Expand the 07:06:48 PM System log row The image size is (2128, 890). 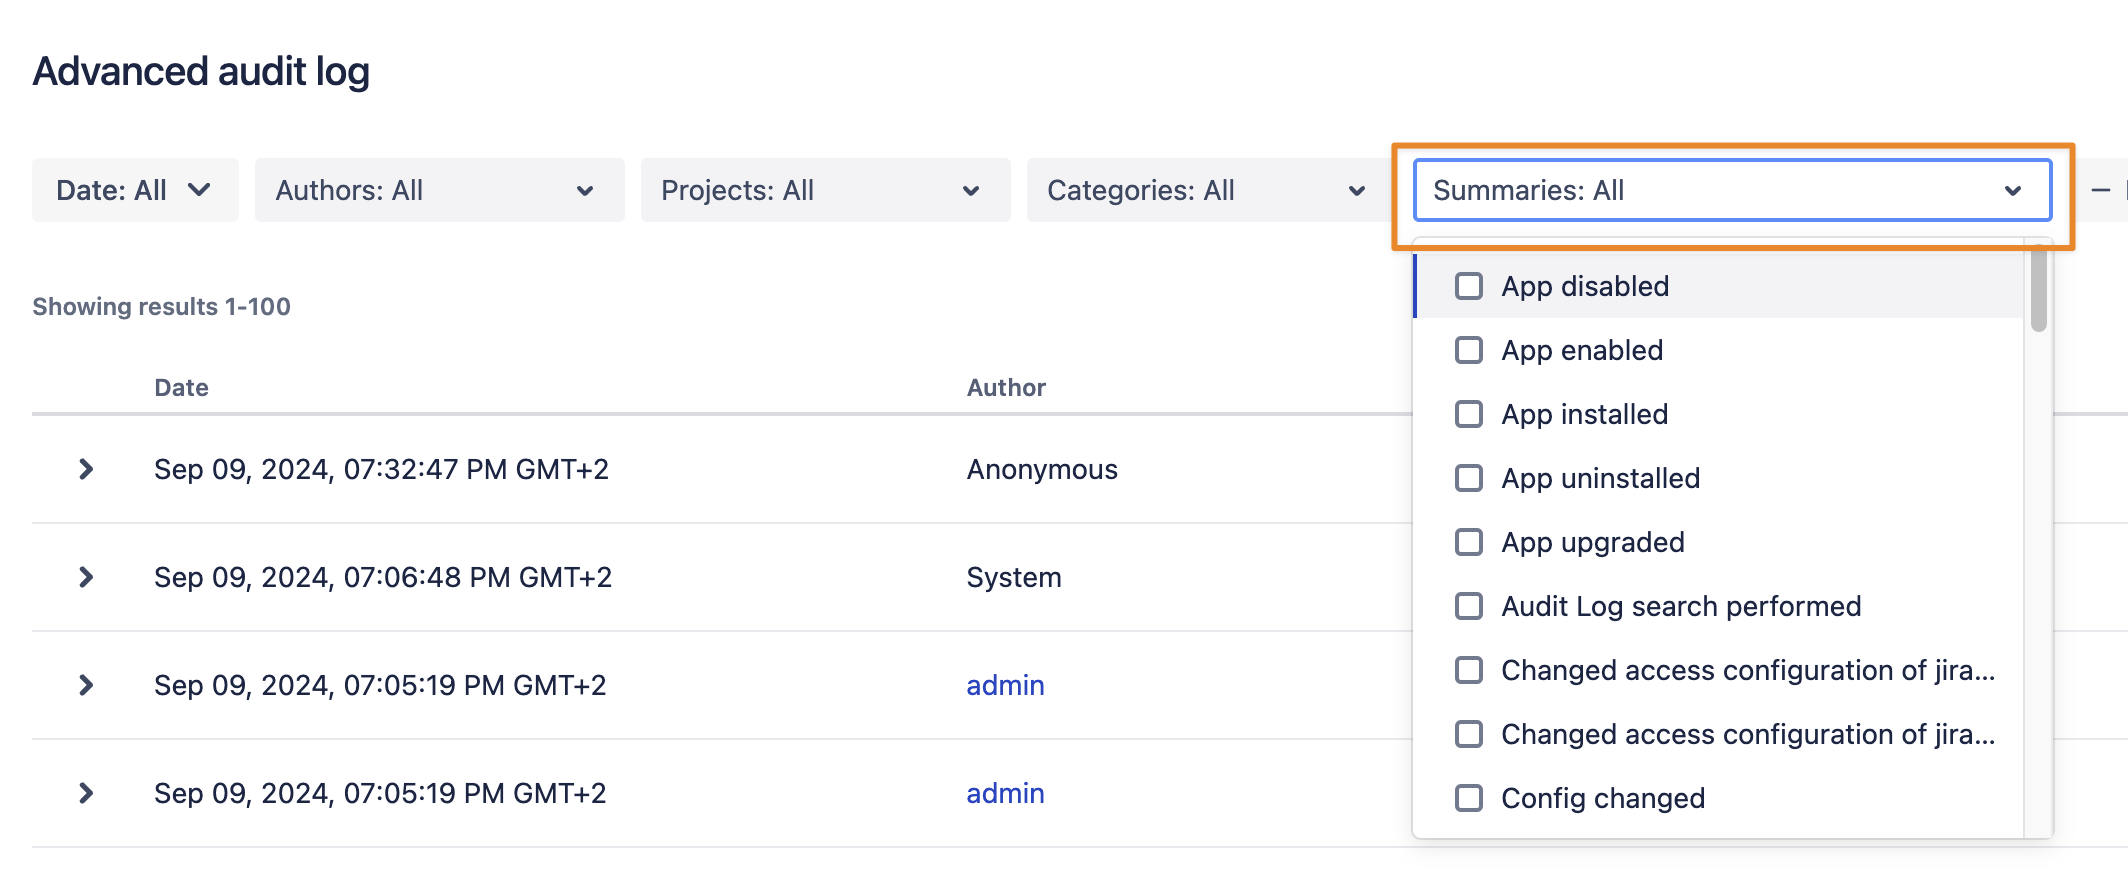[x=86, y=577]
